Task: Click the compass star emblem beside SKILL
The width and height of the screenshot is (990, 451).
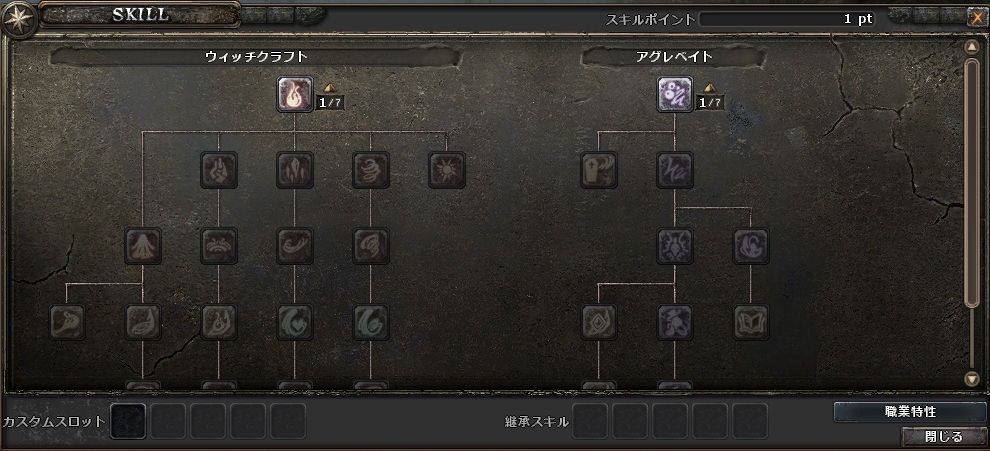Action: [17, 20]
